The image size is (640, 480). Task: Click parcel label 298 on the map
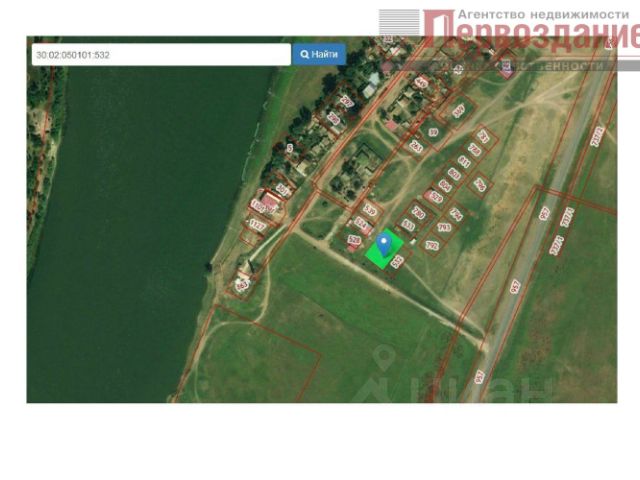tap(334, 118)
